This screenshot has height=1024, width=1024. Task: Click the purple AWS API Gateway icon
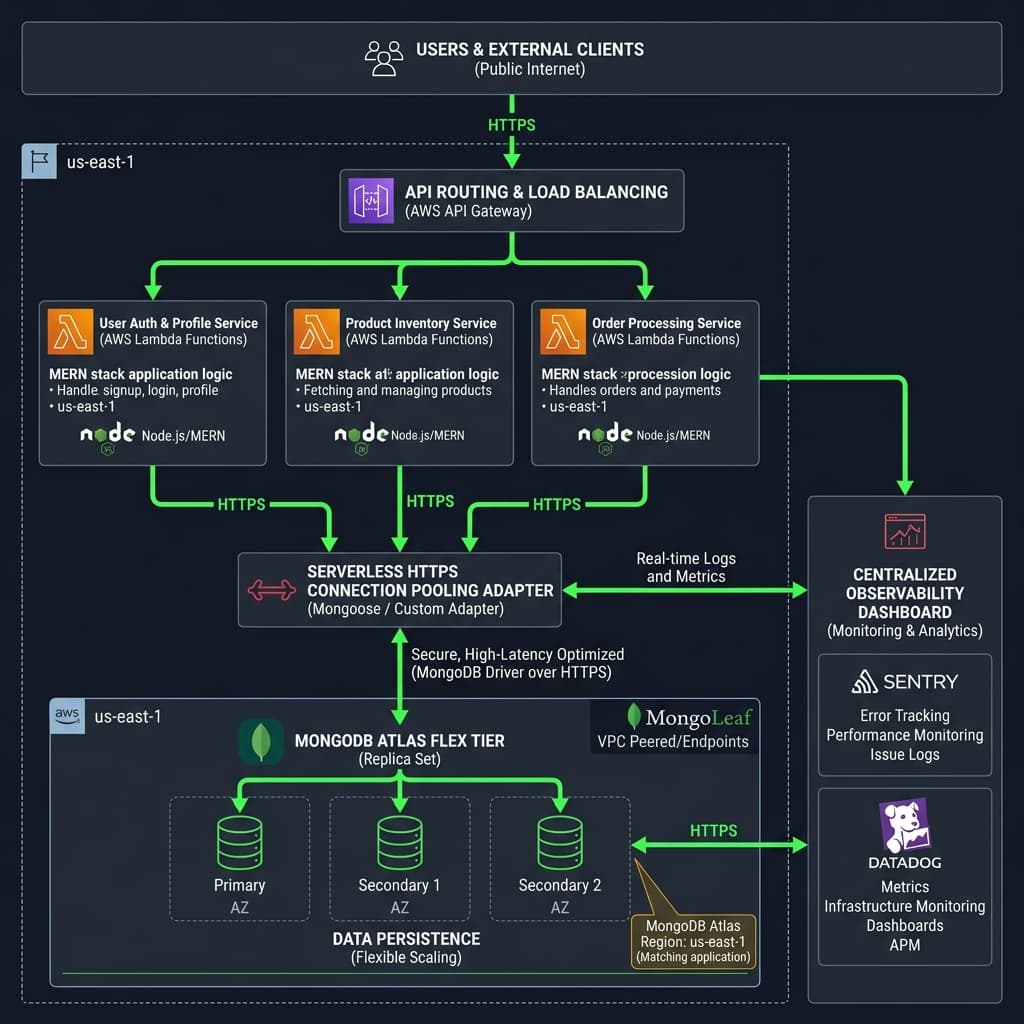pyautogui.click(x=371, y=200)
